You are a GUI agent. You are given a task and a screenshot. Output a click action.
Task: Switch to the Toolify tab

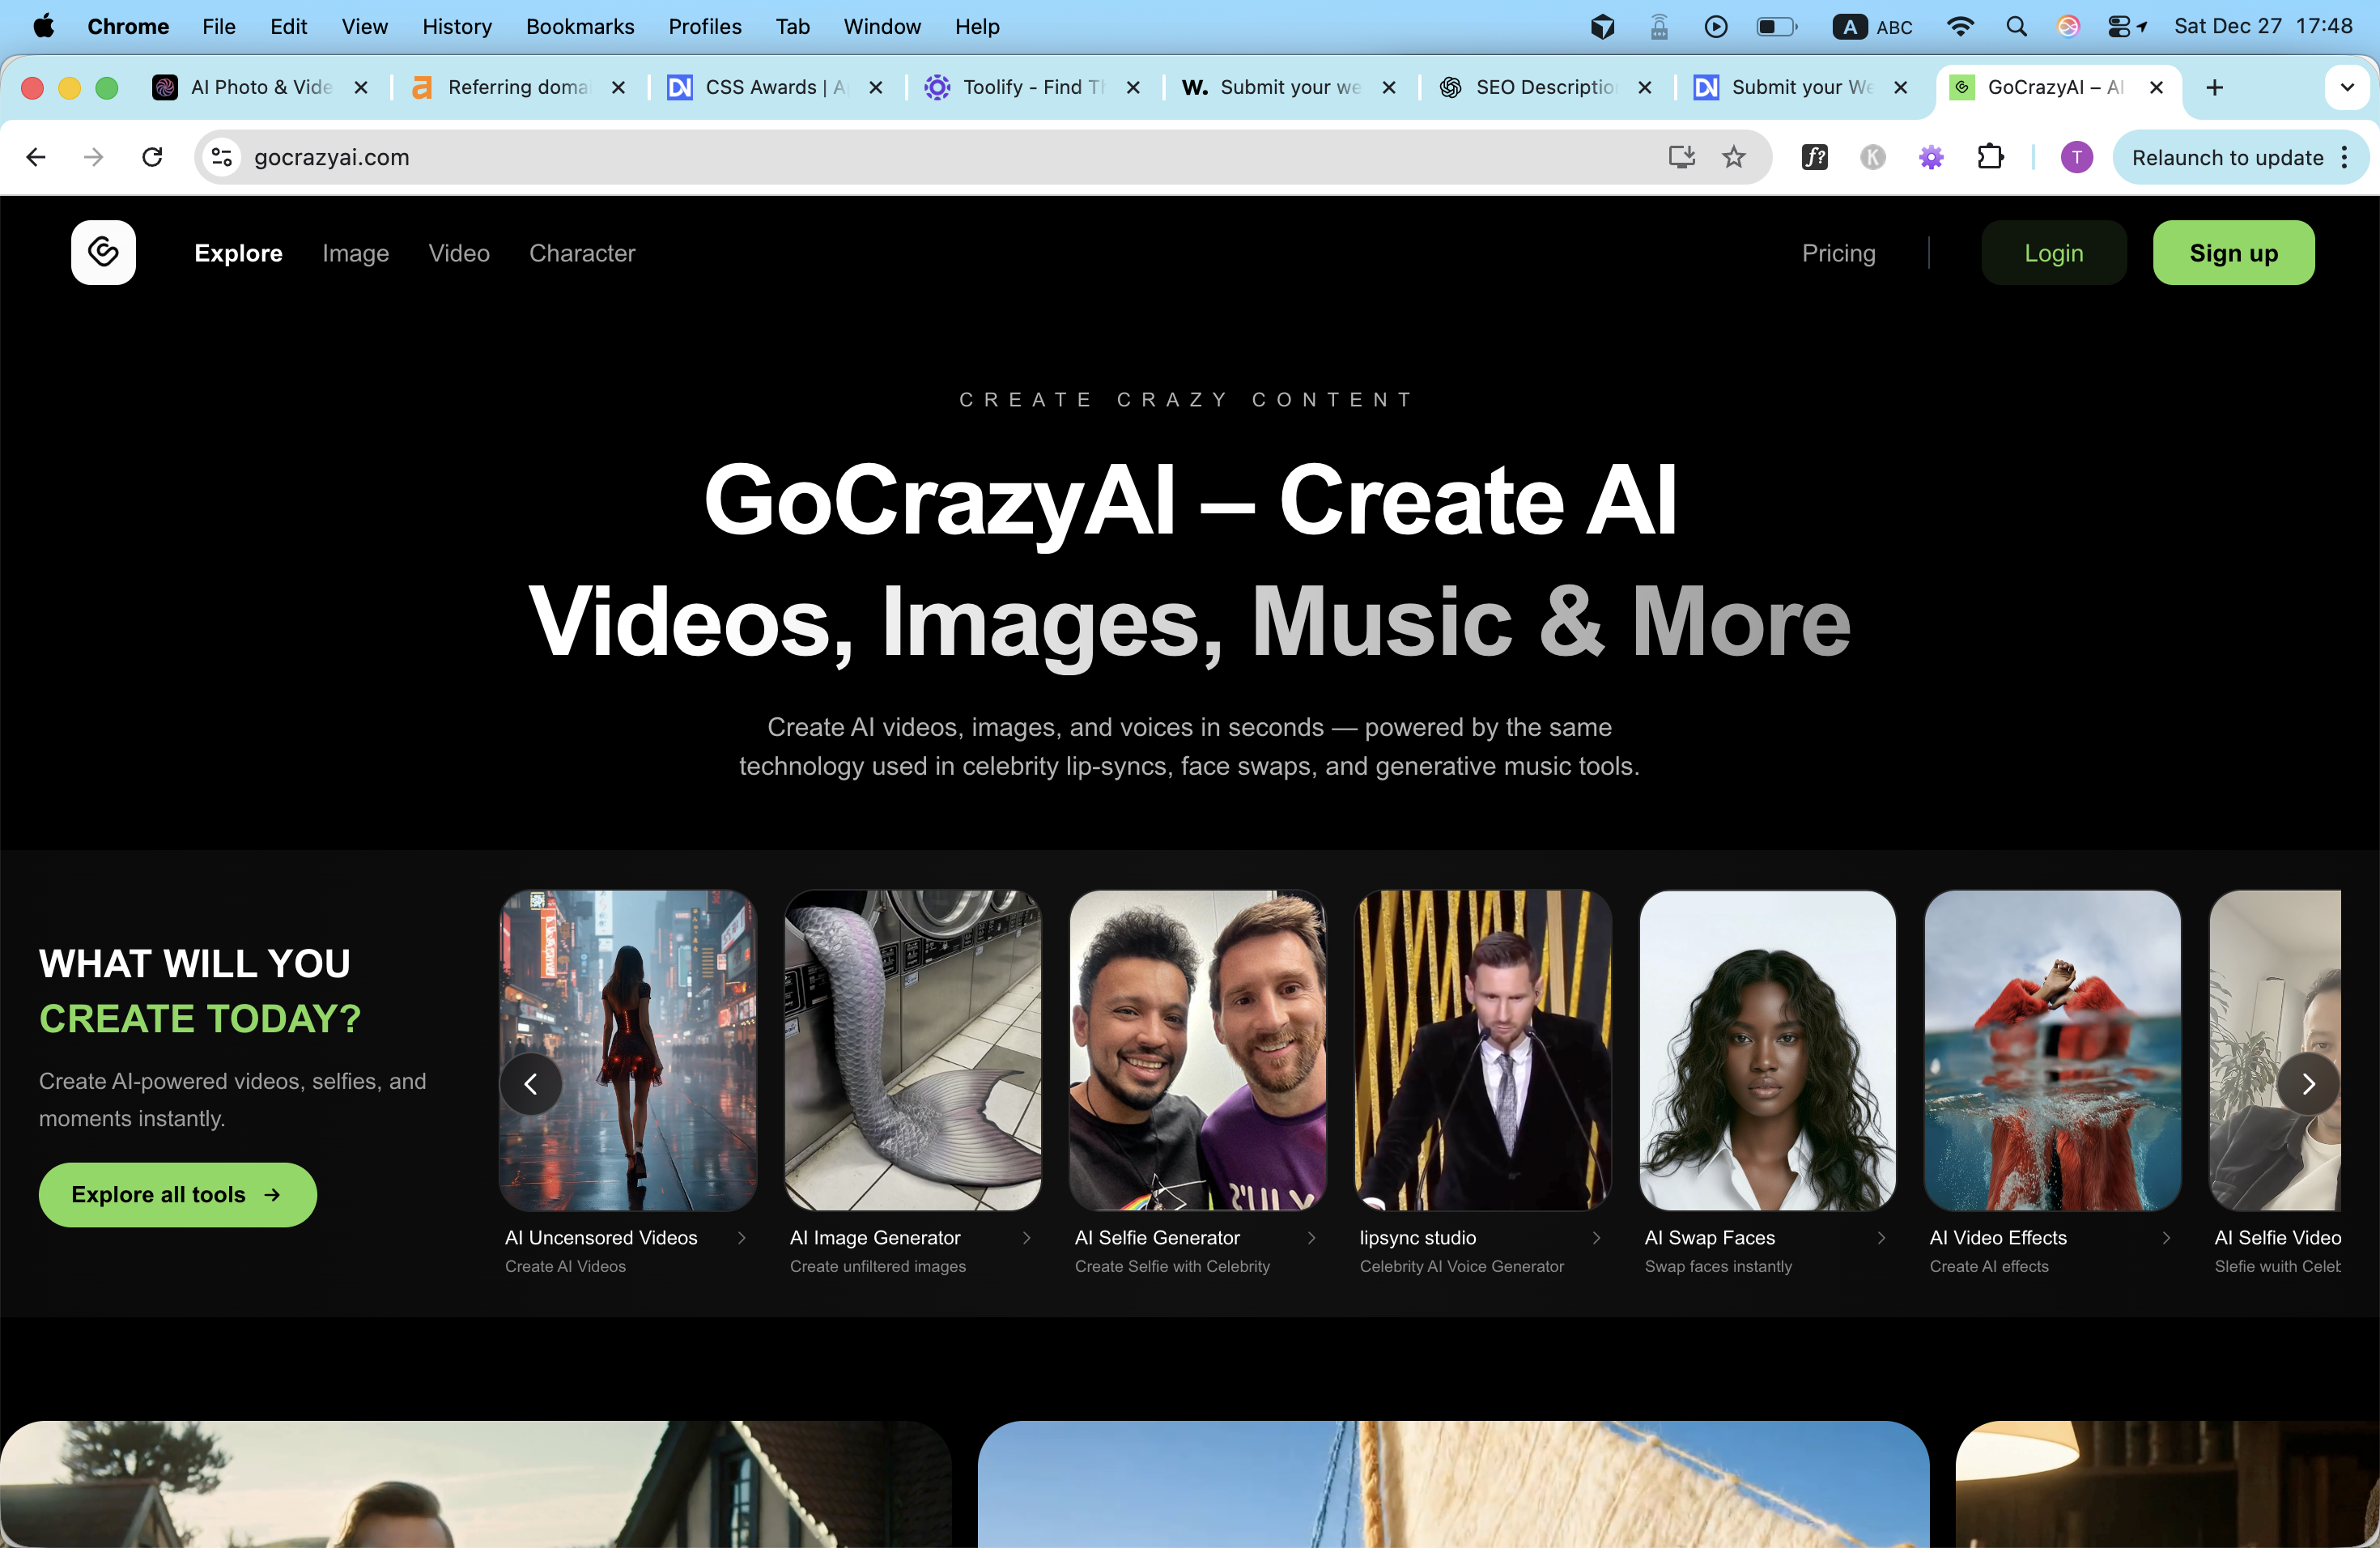coord(1030,87)
